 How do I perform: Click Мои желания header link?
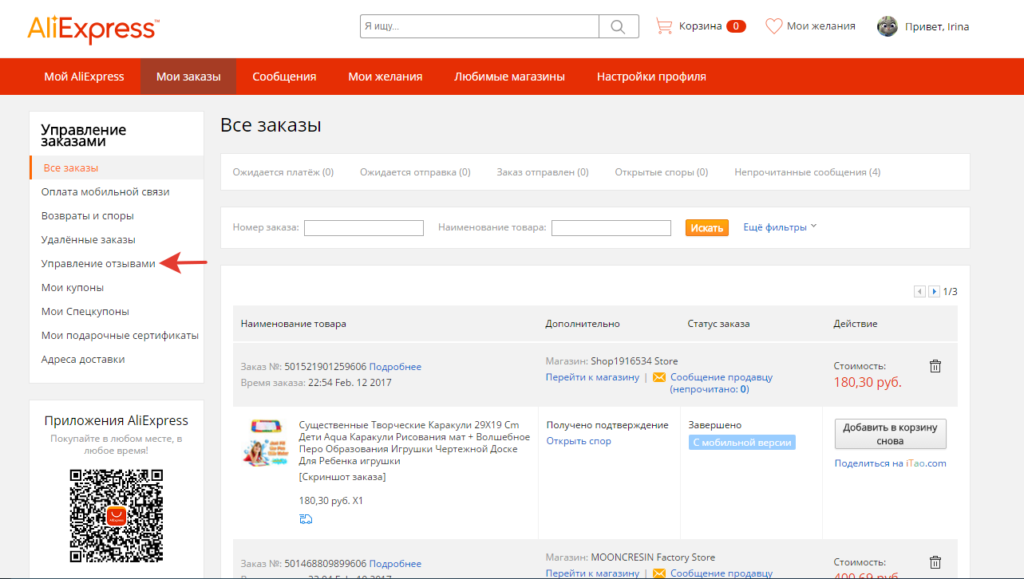point(821,26)
